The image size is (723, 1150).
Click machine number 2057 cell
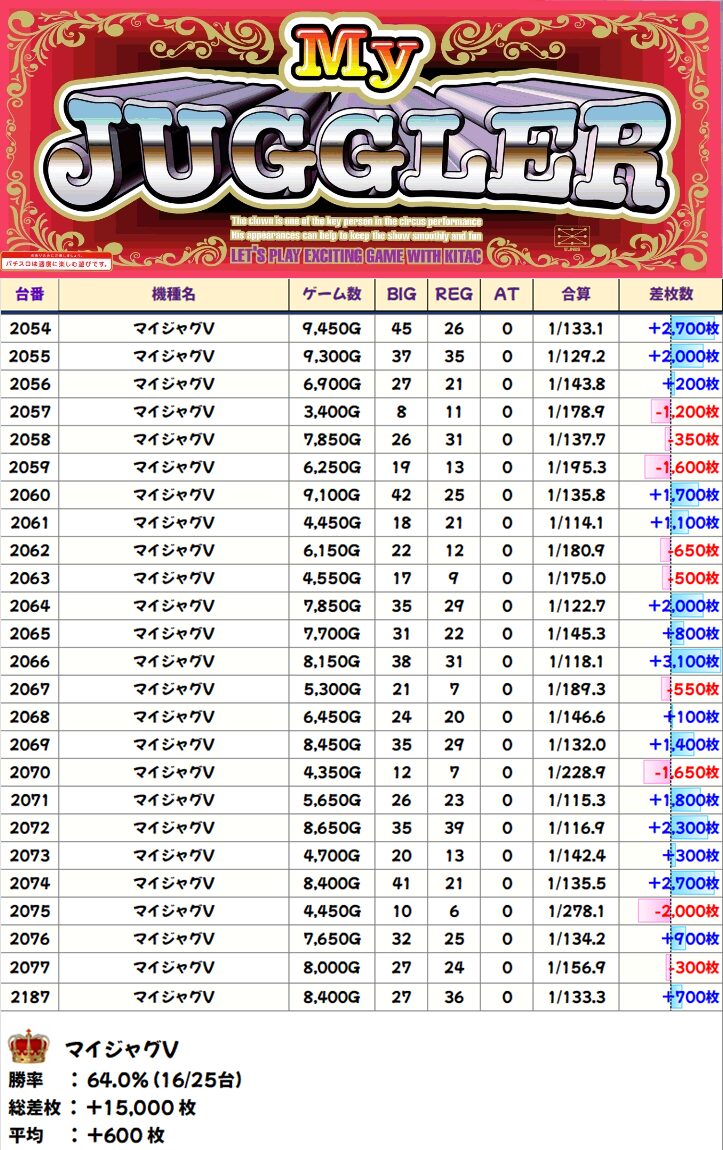click(x=30, y=412)
